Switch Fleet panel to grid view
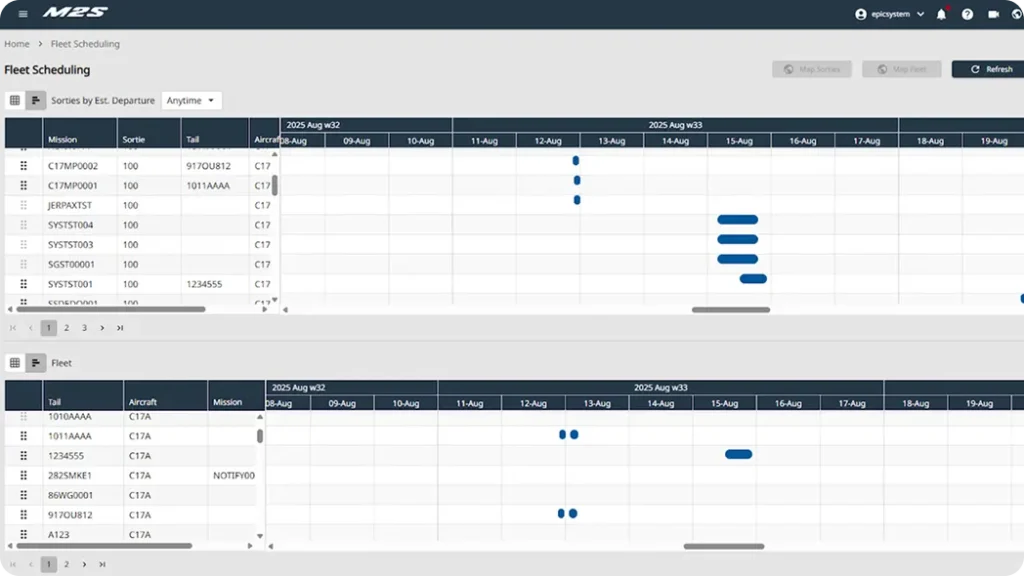The height and width of the screenshot is (576, 1024). [14, 362]
